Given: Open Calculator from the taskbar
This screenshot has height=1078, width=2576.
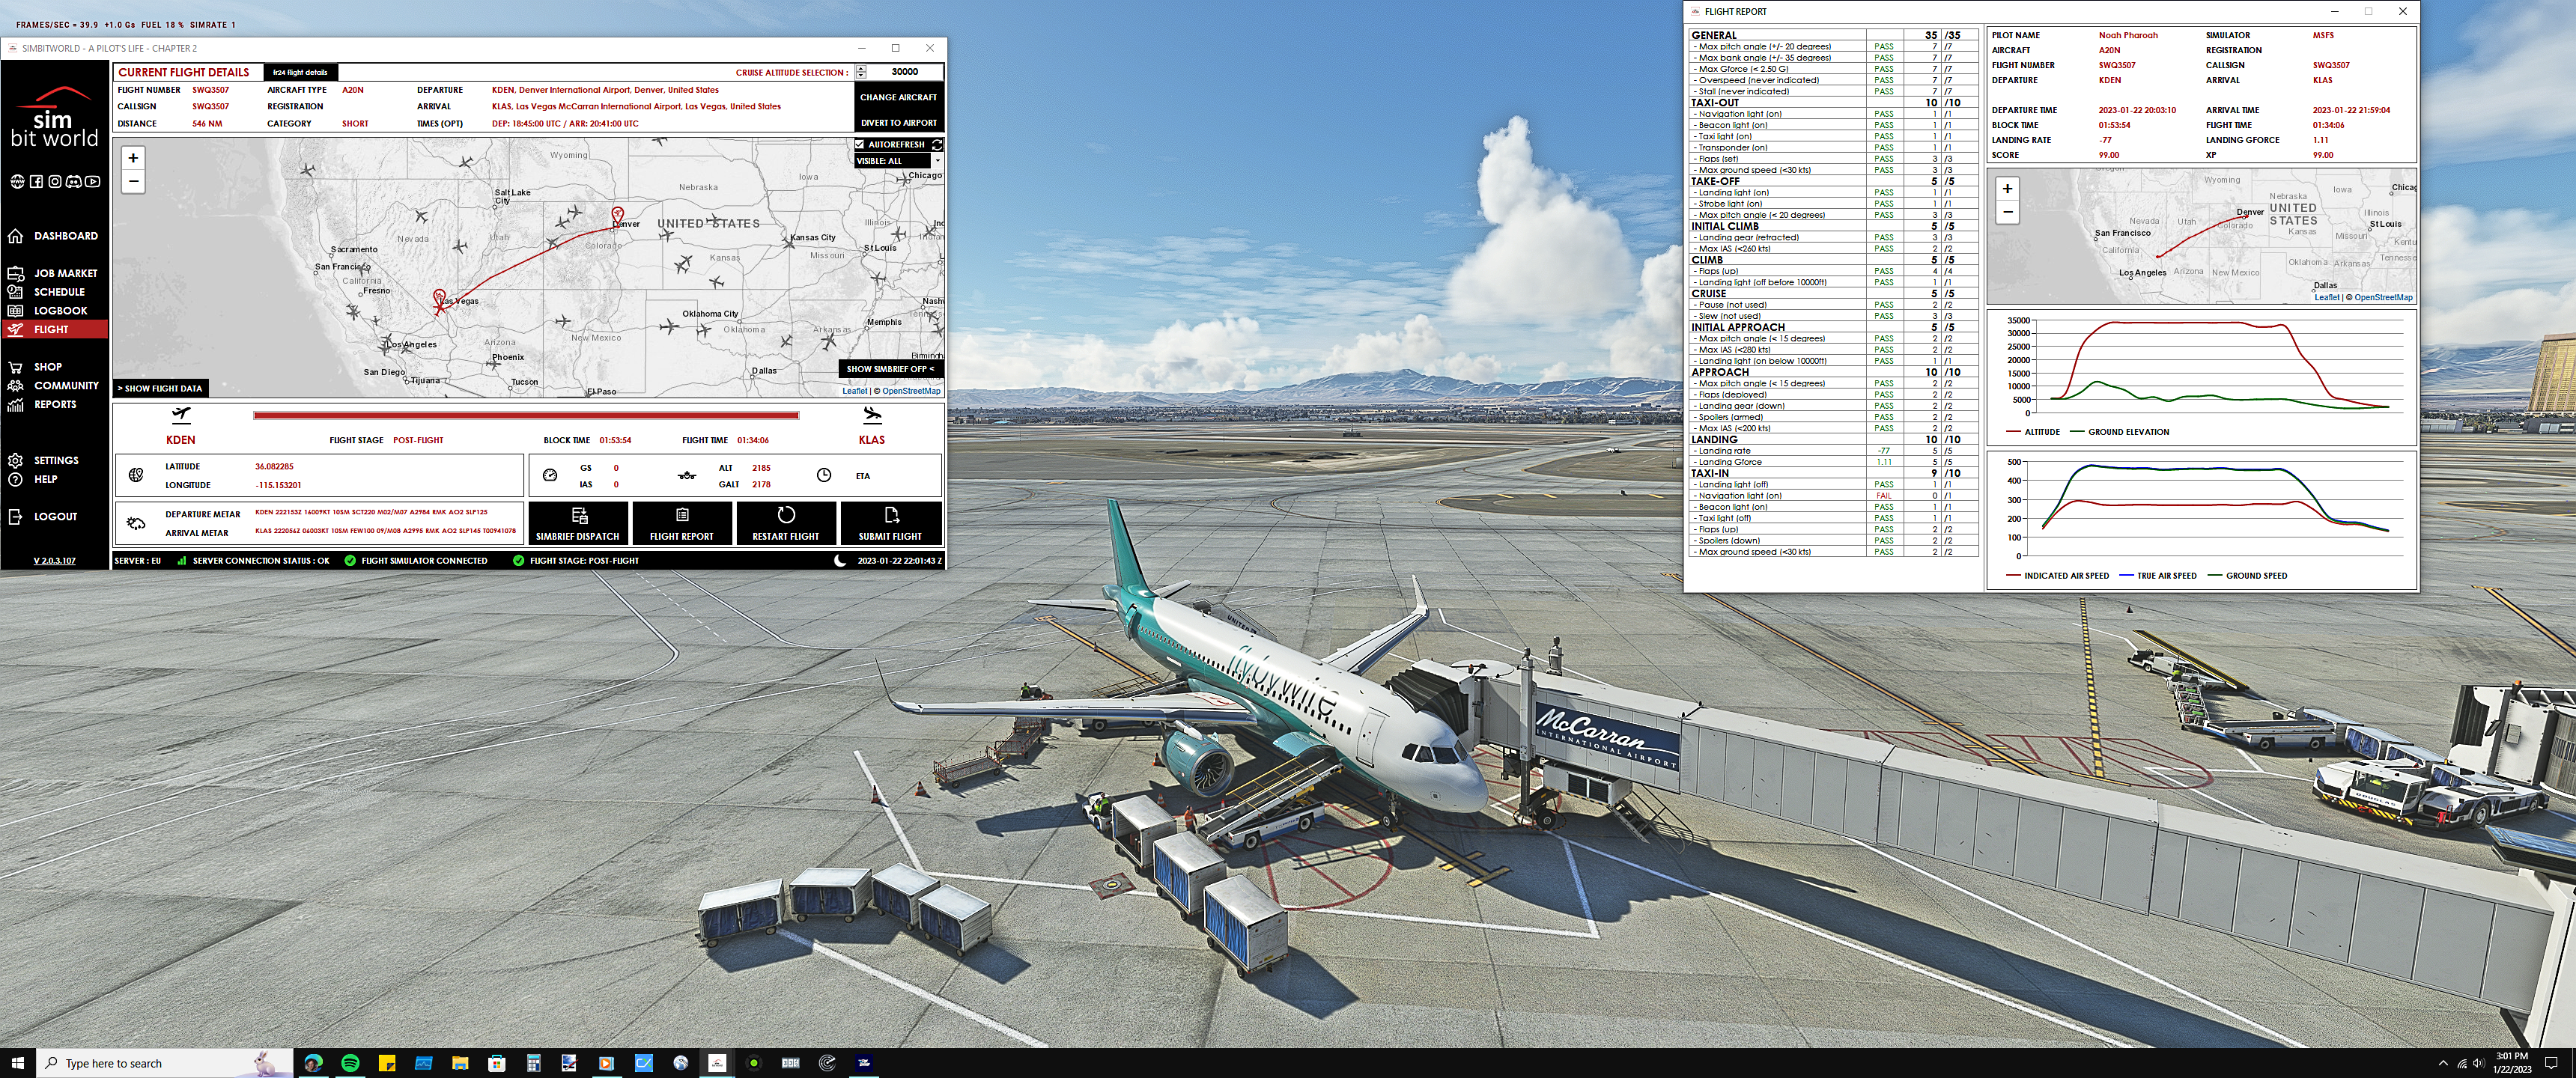Looking at the screenshot, I should click(533, 1063).
